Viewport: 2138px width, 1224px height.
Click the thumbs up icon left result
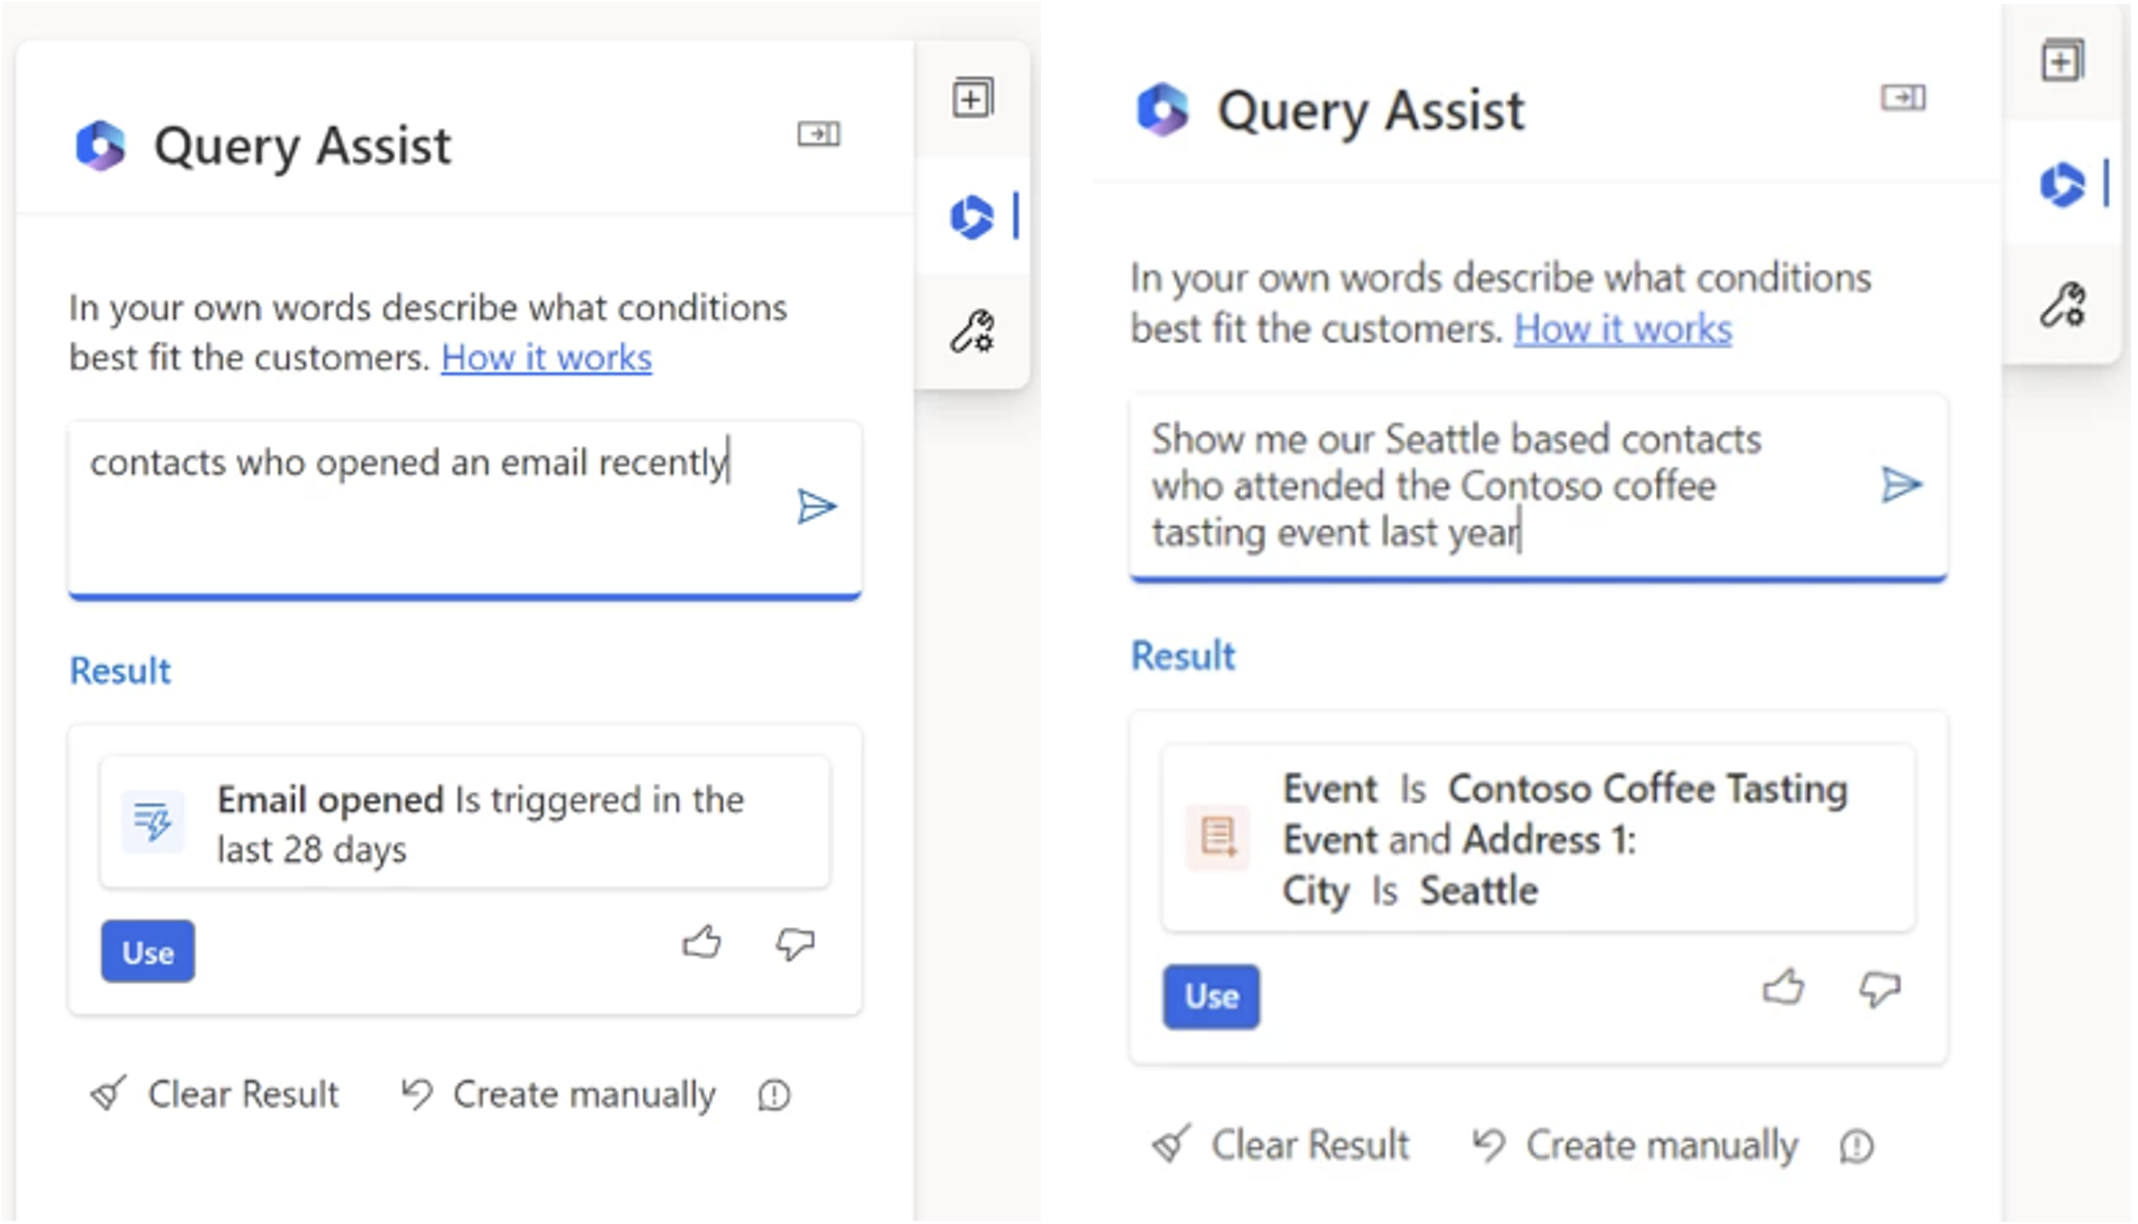pyautogui.click(x=700, y=944)
